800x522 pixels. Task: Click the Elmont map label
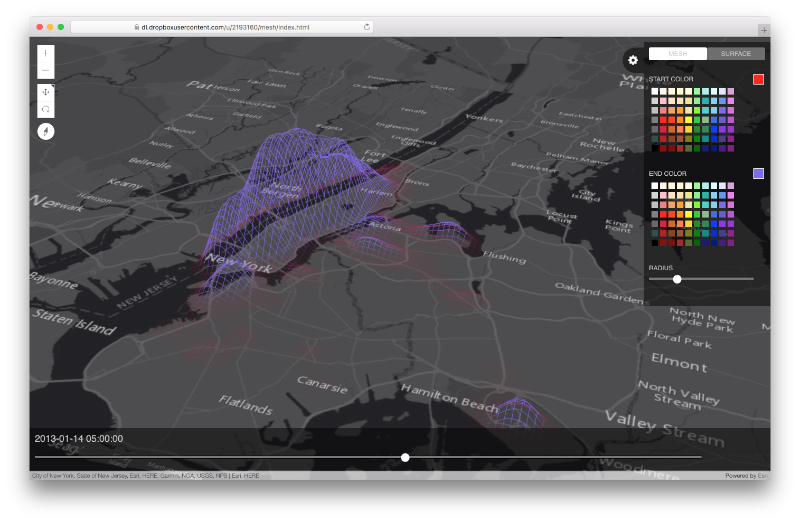pos(679,362)
